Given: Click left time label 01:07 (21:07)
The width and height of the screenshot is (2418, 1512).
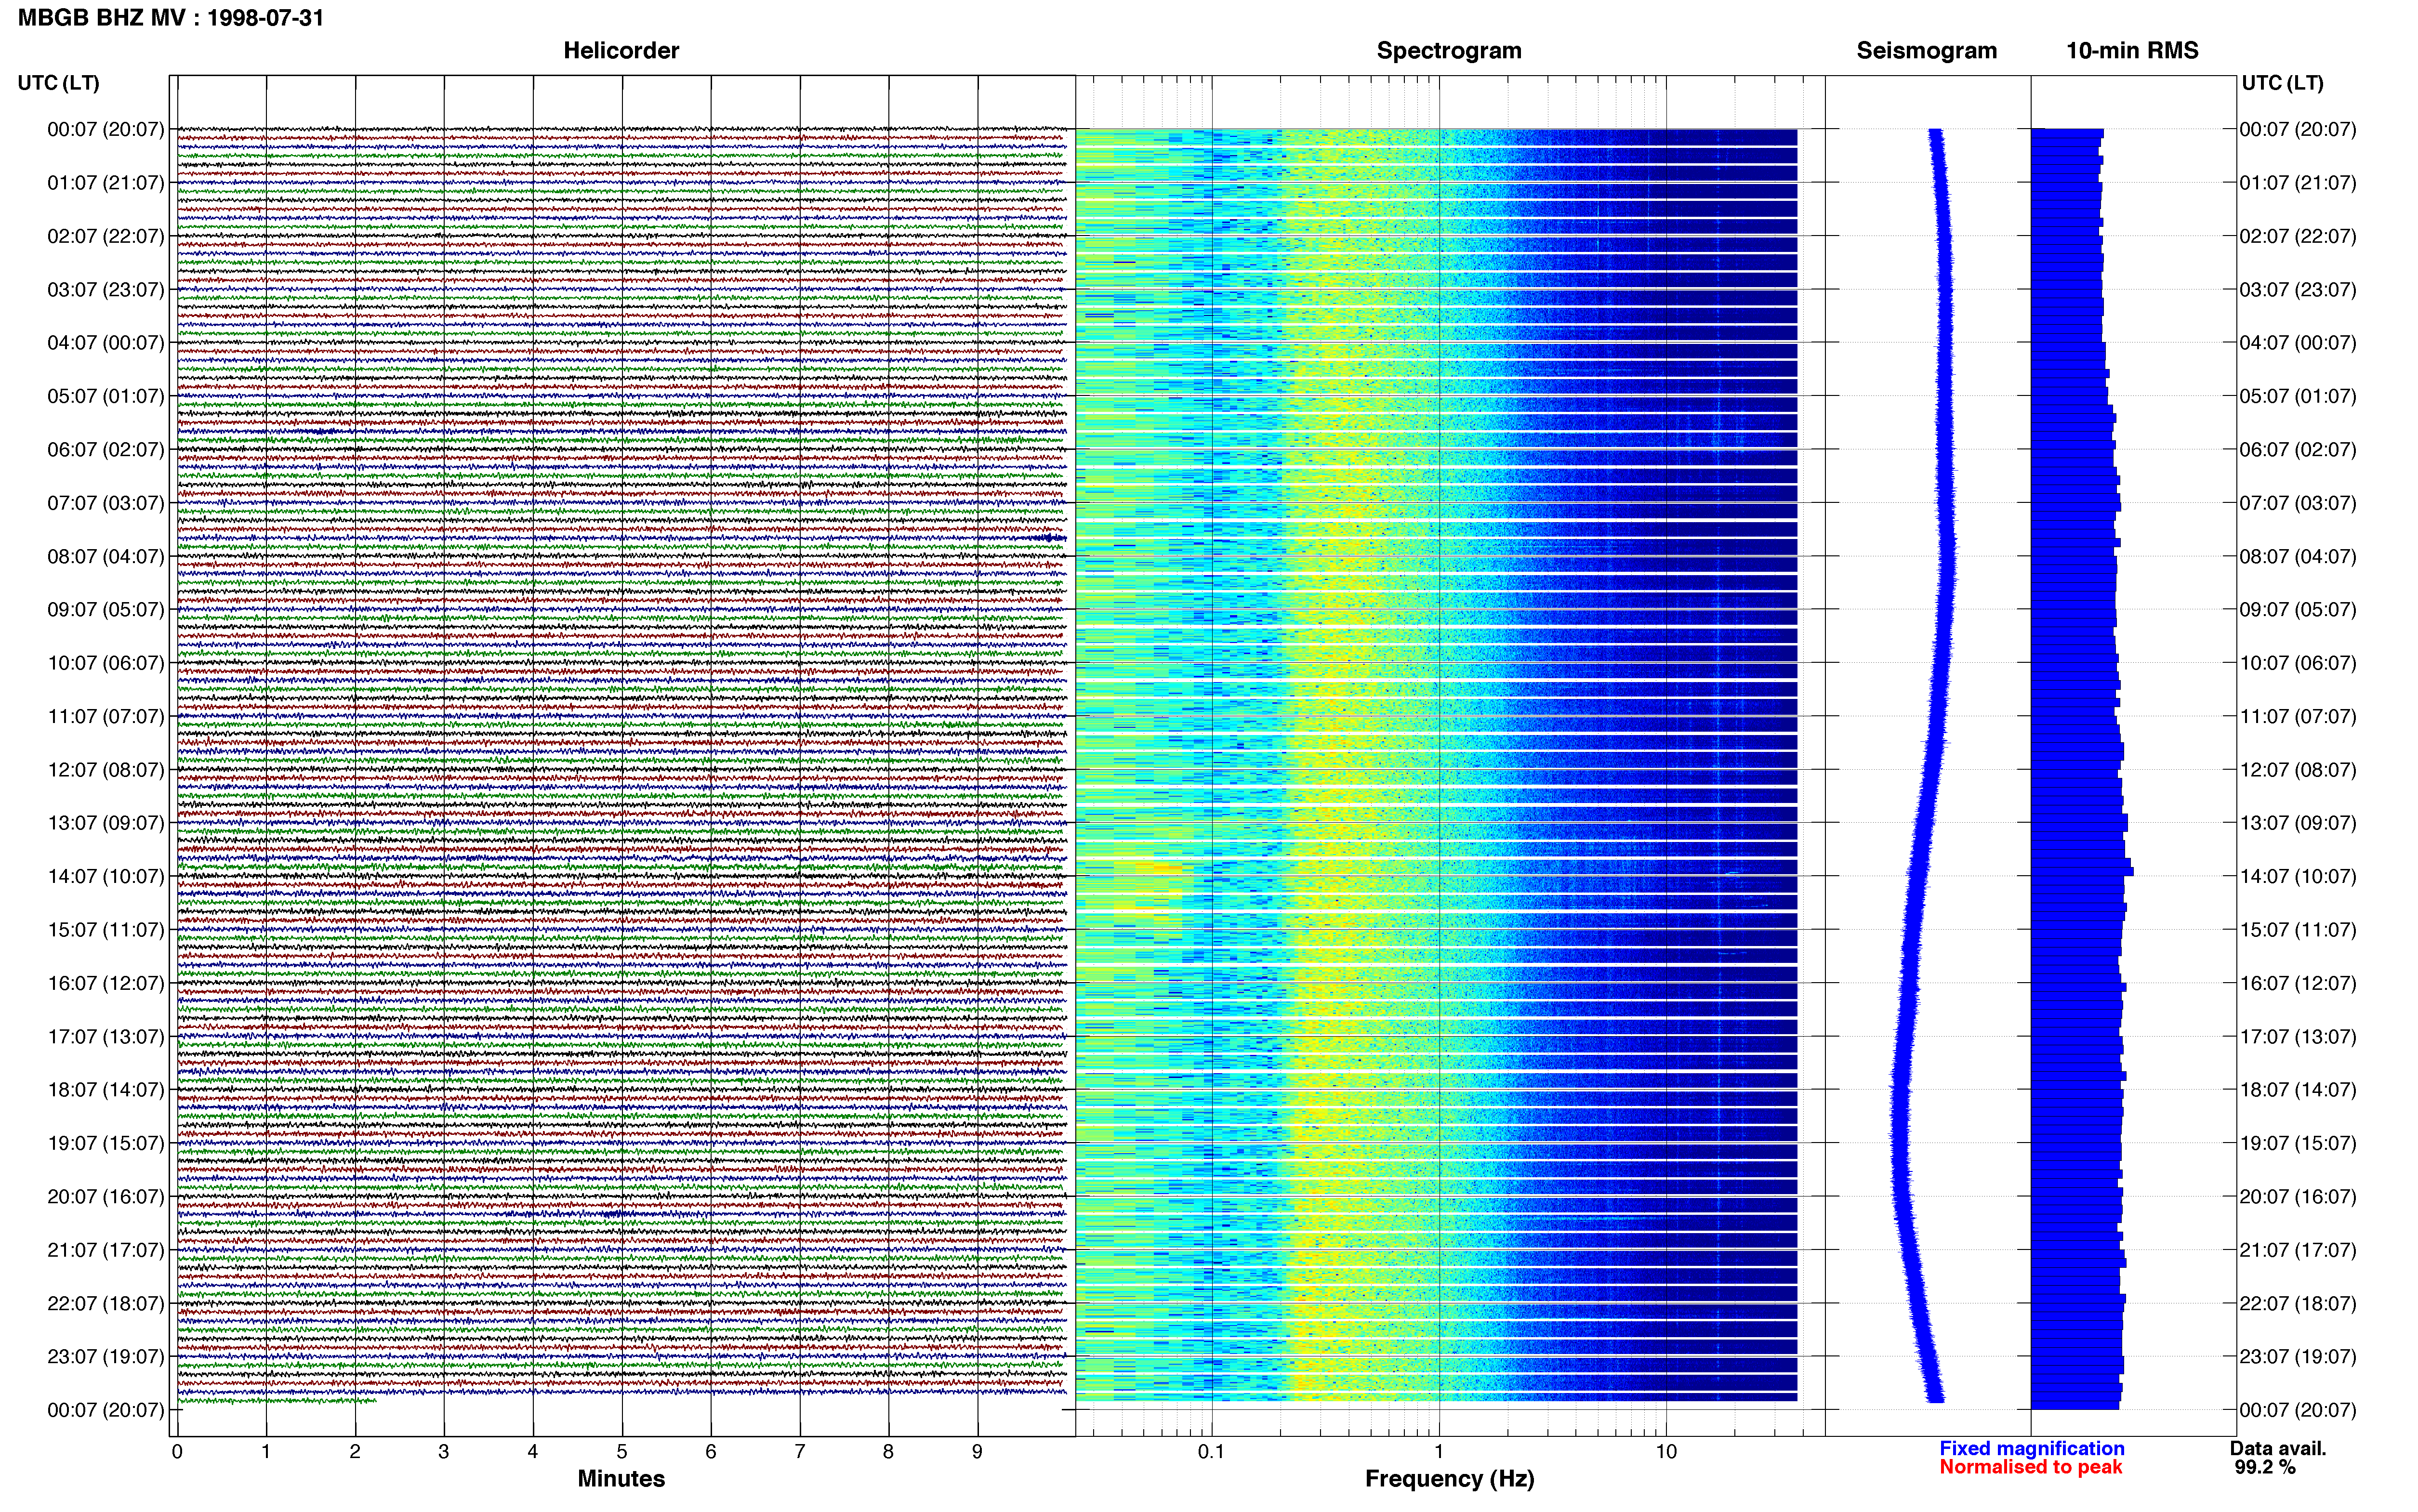Looking at the screenshot, I should click(105, 182).
